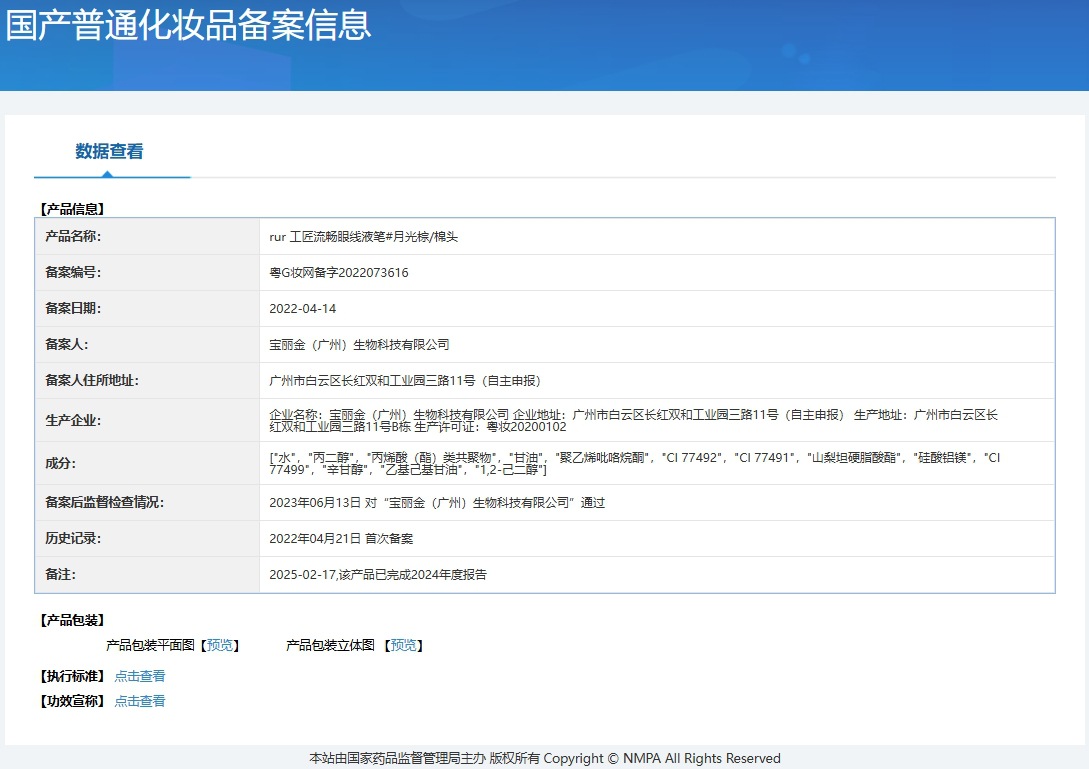Screen dimensions: 1089x769
Task: Click the 备案编号 row label
Action: click(x=73, y=273)
